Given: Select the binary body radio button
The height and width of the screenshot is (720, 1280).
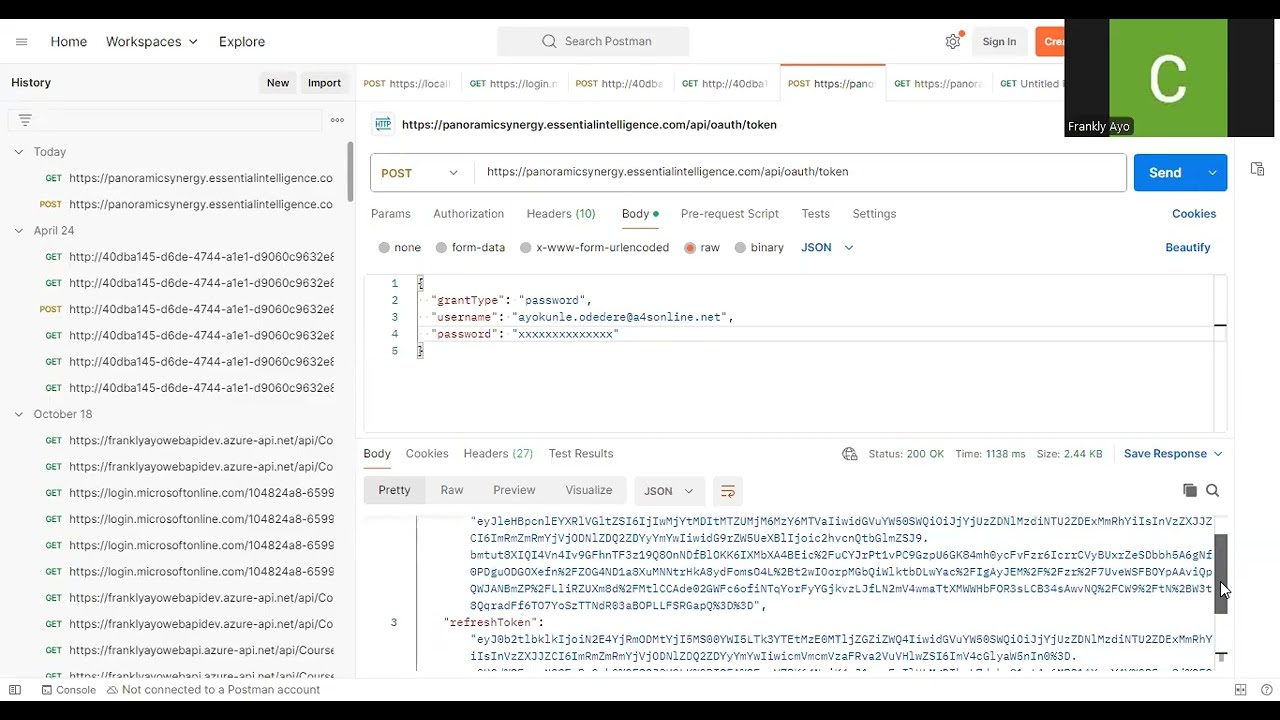Looking at the screenshot, I should [740, 248].
